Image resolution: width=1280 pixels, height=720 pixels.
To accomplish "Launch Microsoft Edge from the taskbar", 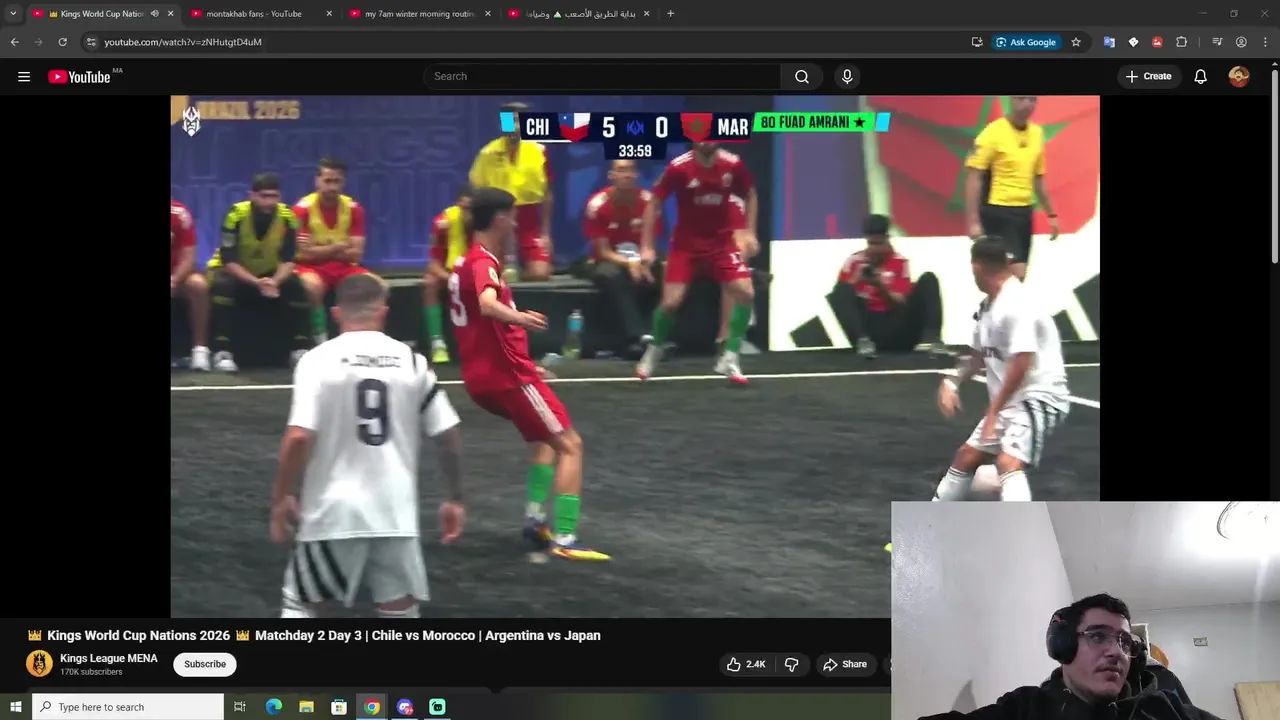I will point(273,707).
